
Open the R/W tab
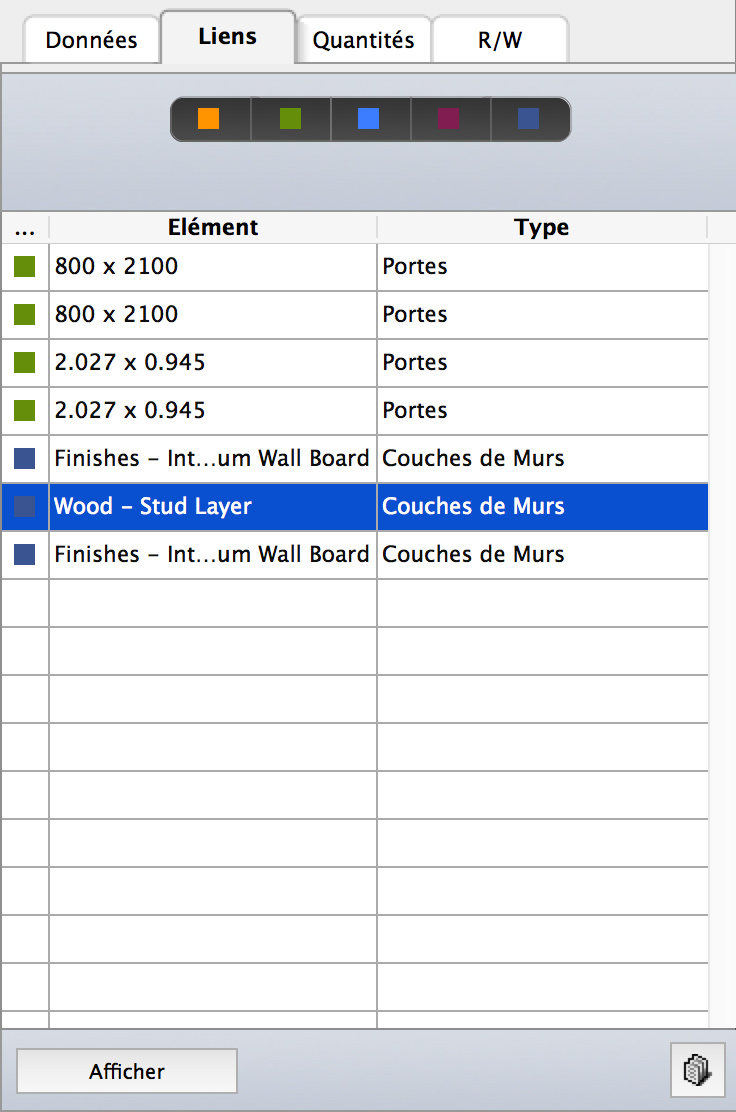tap(500, 40)
